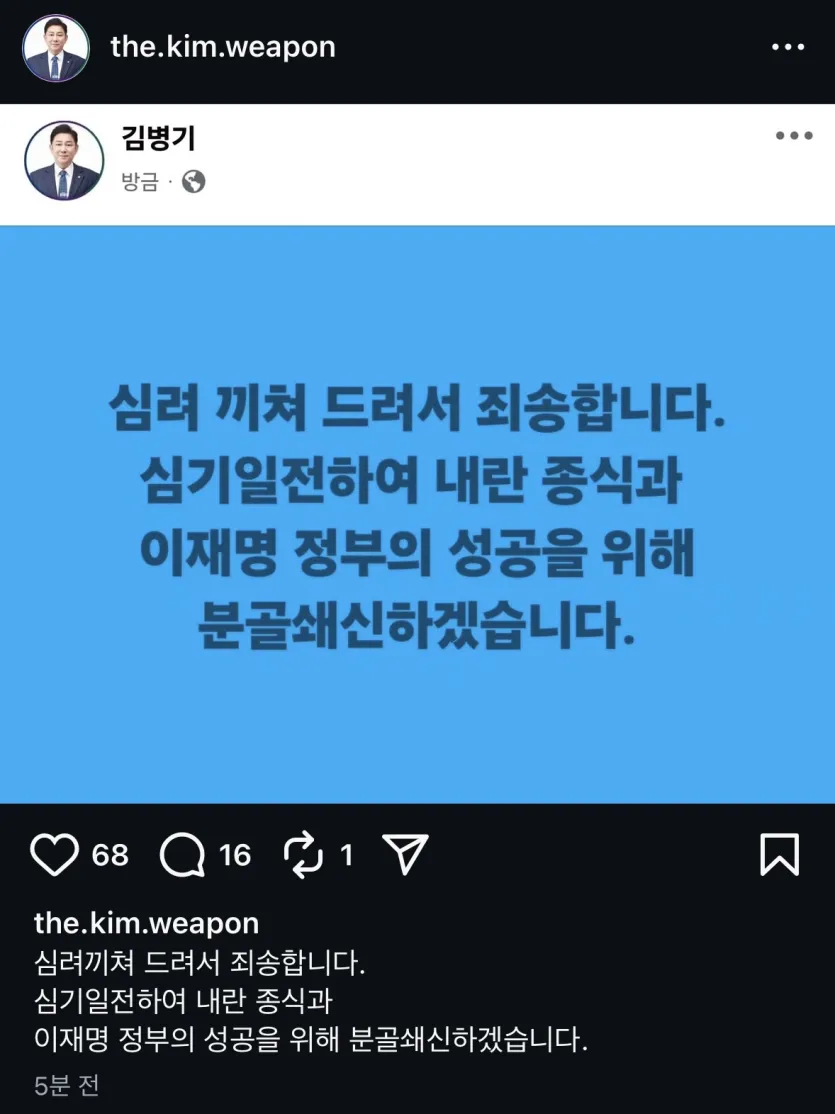Save the post with the bookmark icon
The height and width of the screenshot is (1114, 835).
point(780,854)
